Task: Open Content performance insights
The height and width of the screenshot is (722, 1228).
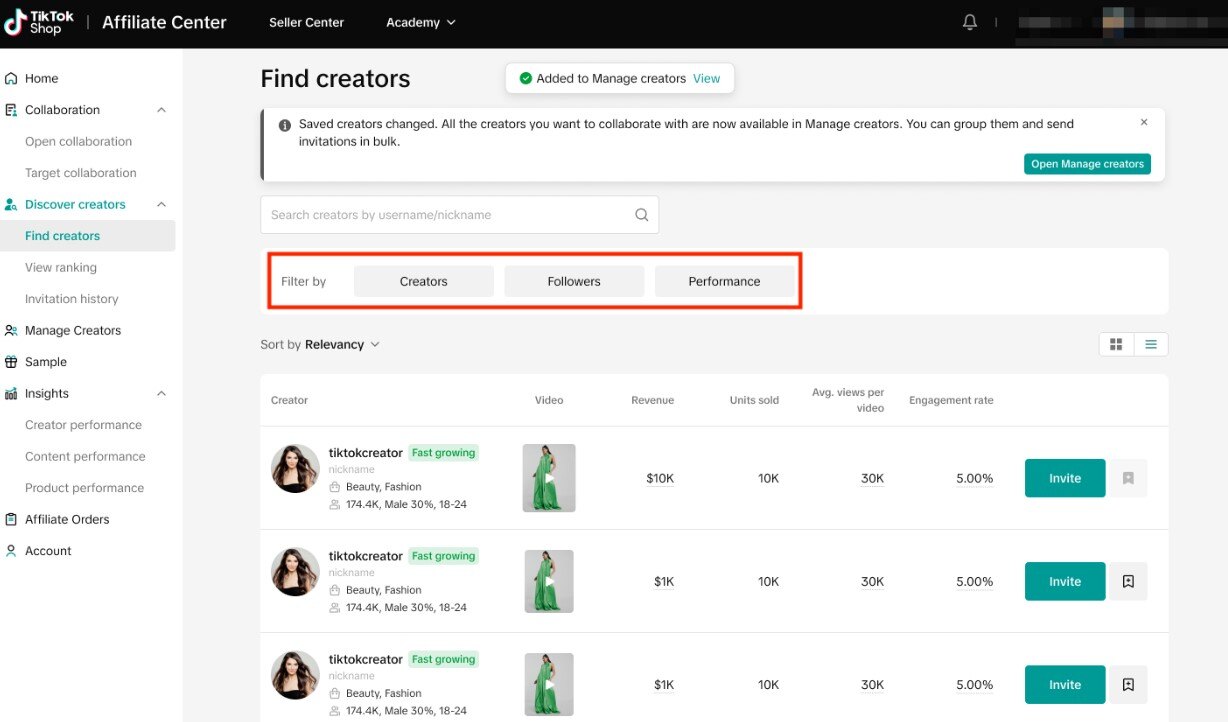Action: pyautogui.click(x=85, y=456)
